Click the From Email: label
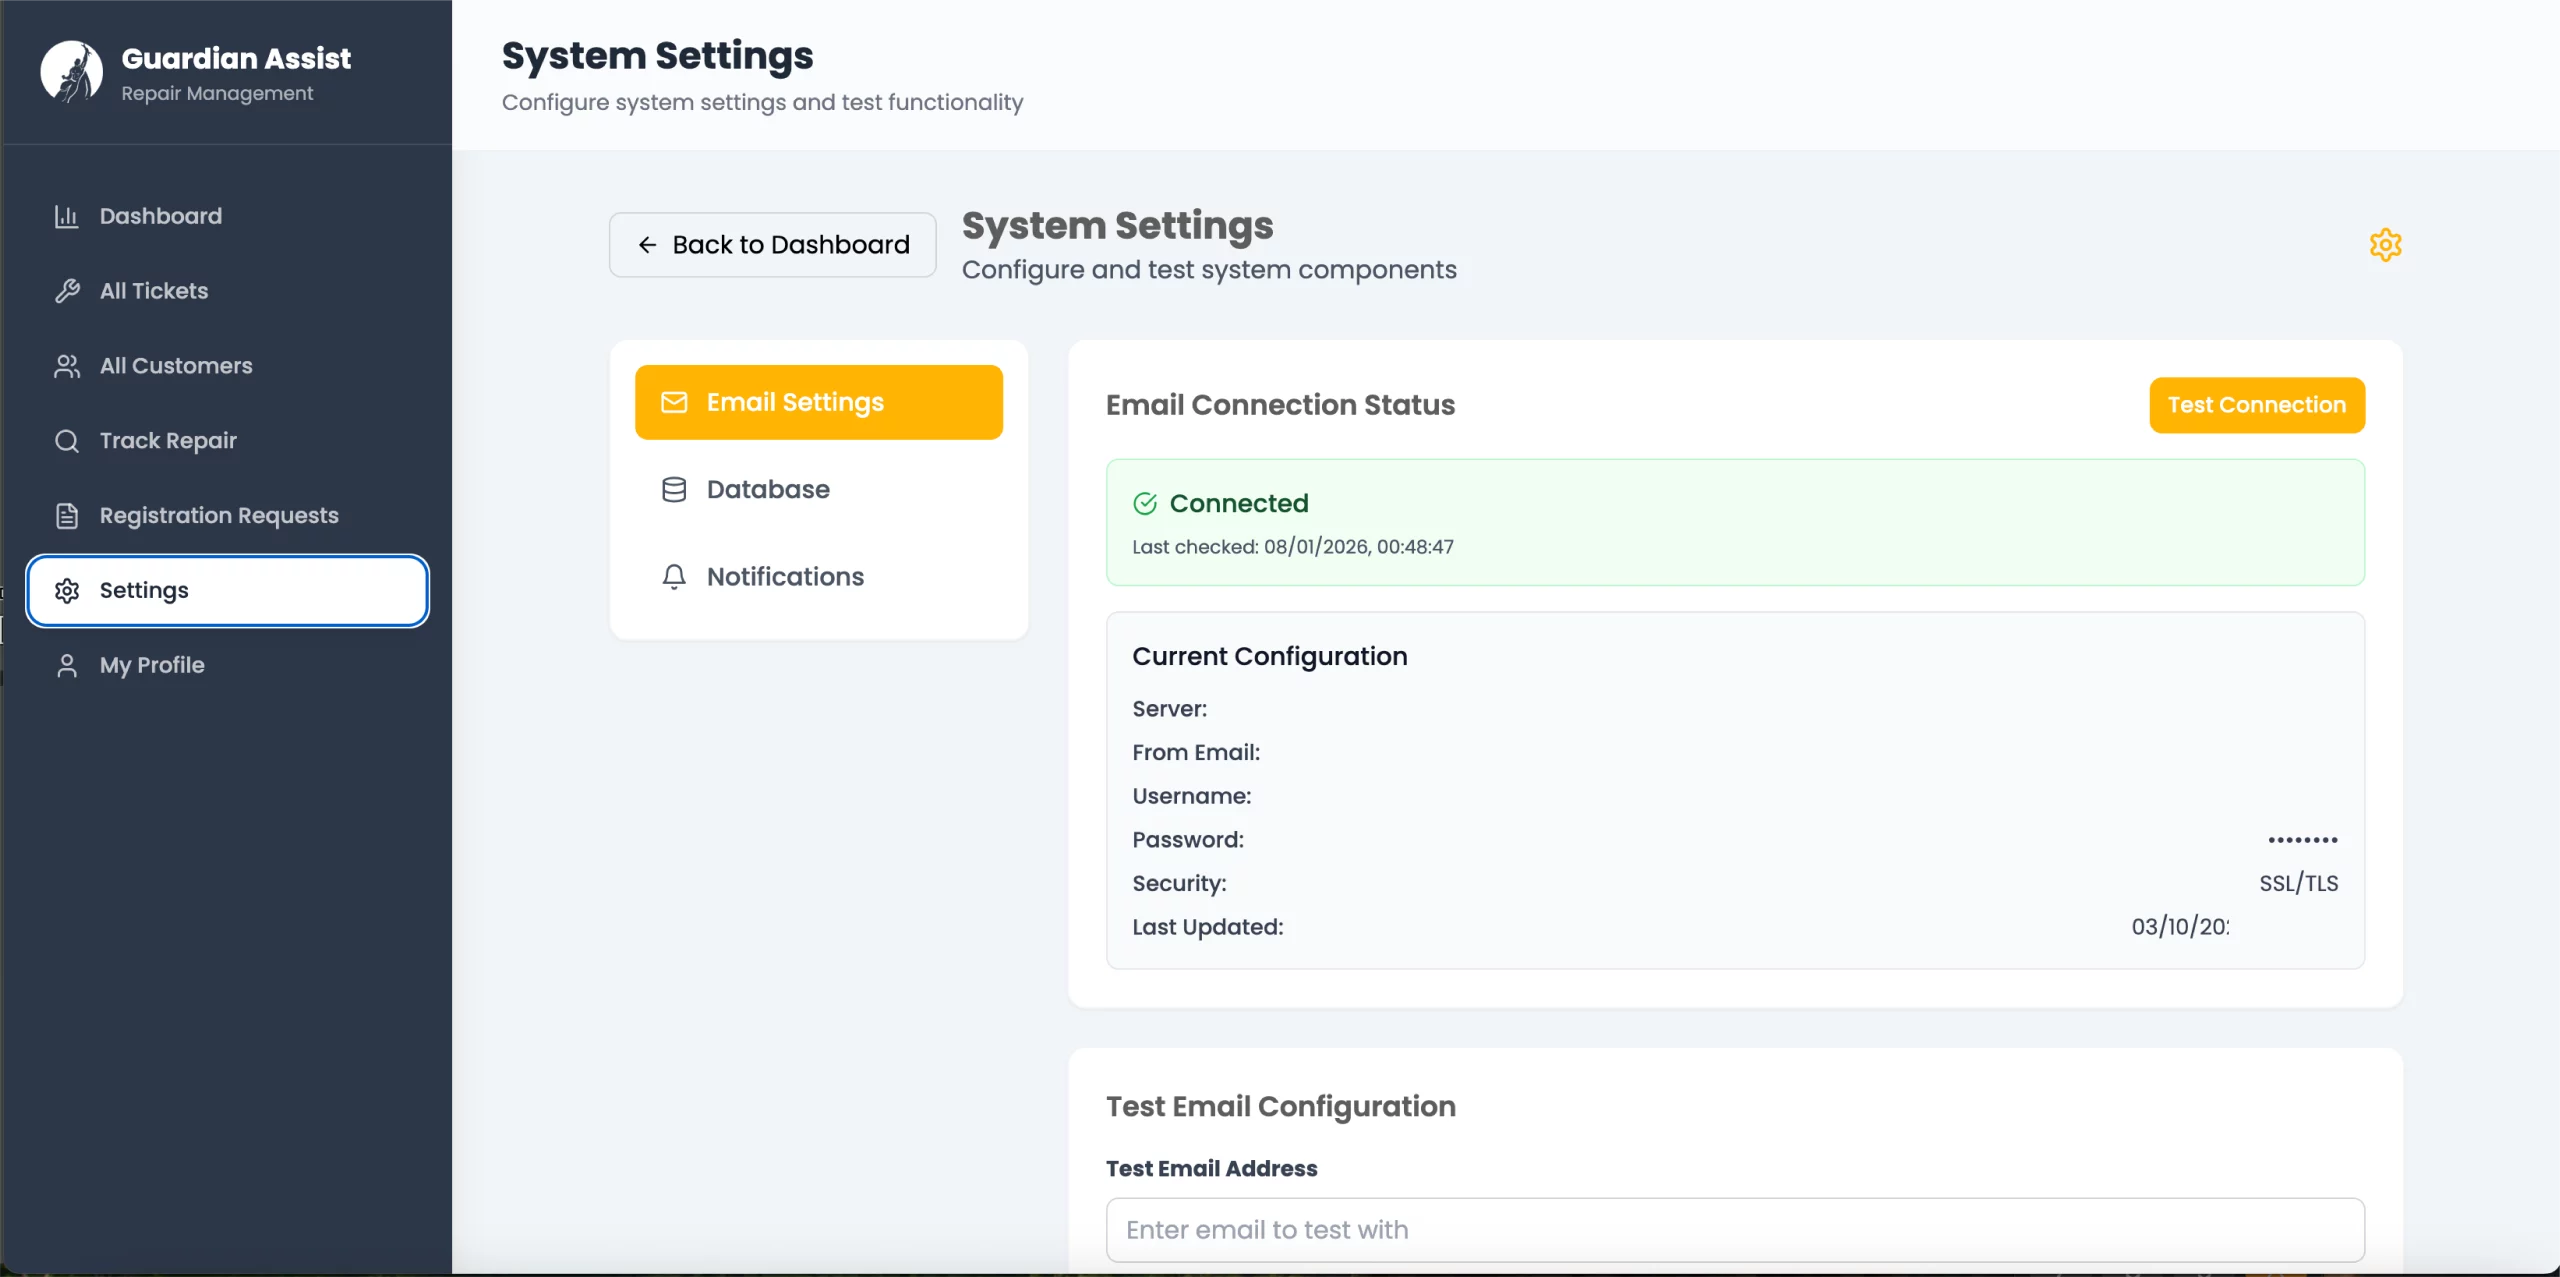The width and height of the screenshot is (2560, 1277). pos(1196,752)
